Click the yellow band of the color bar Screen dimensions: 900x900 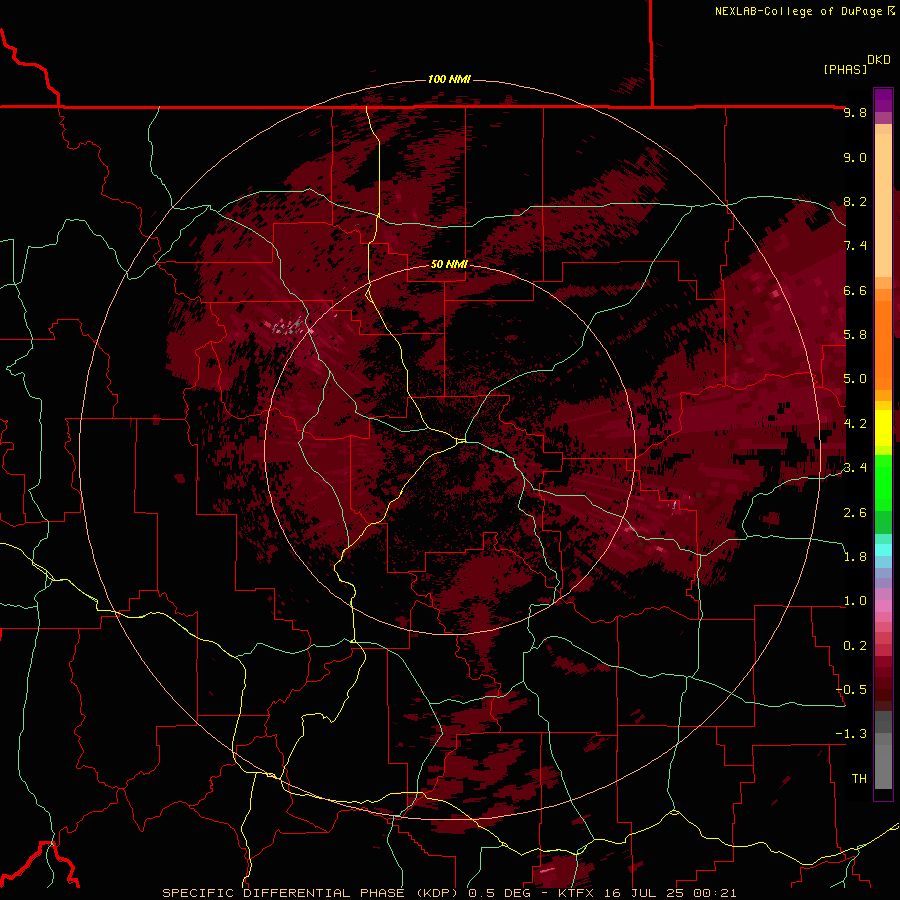coord(883,428)
